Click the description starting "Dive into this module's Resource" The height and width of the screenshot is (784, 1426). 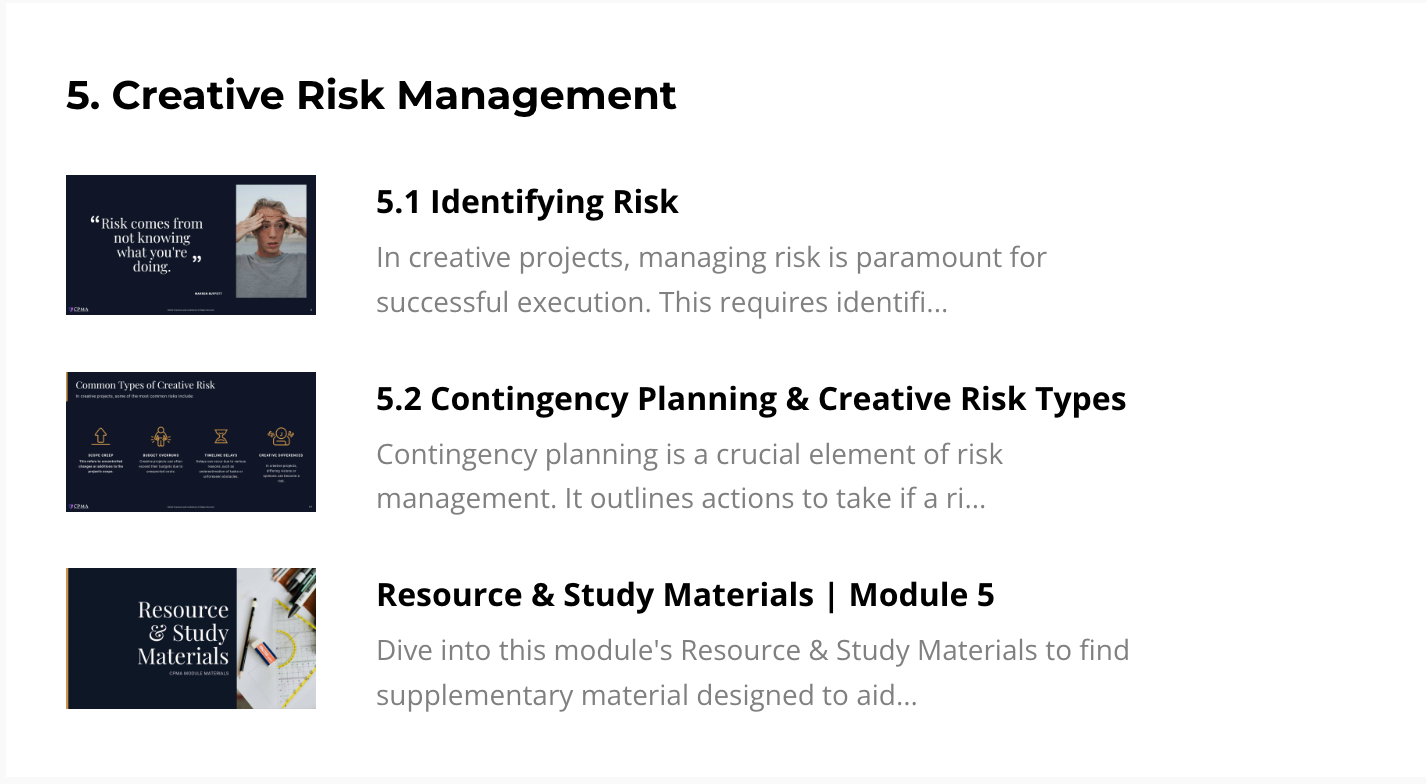(x=752, y=672)
